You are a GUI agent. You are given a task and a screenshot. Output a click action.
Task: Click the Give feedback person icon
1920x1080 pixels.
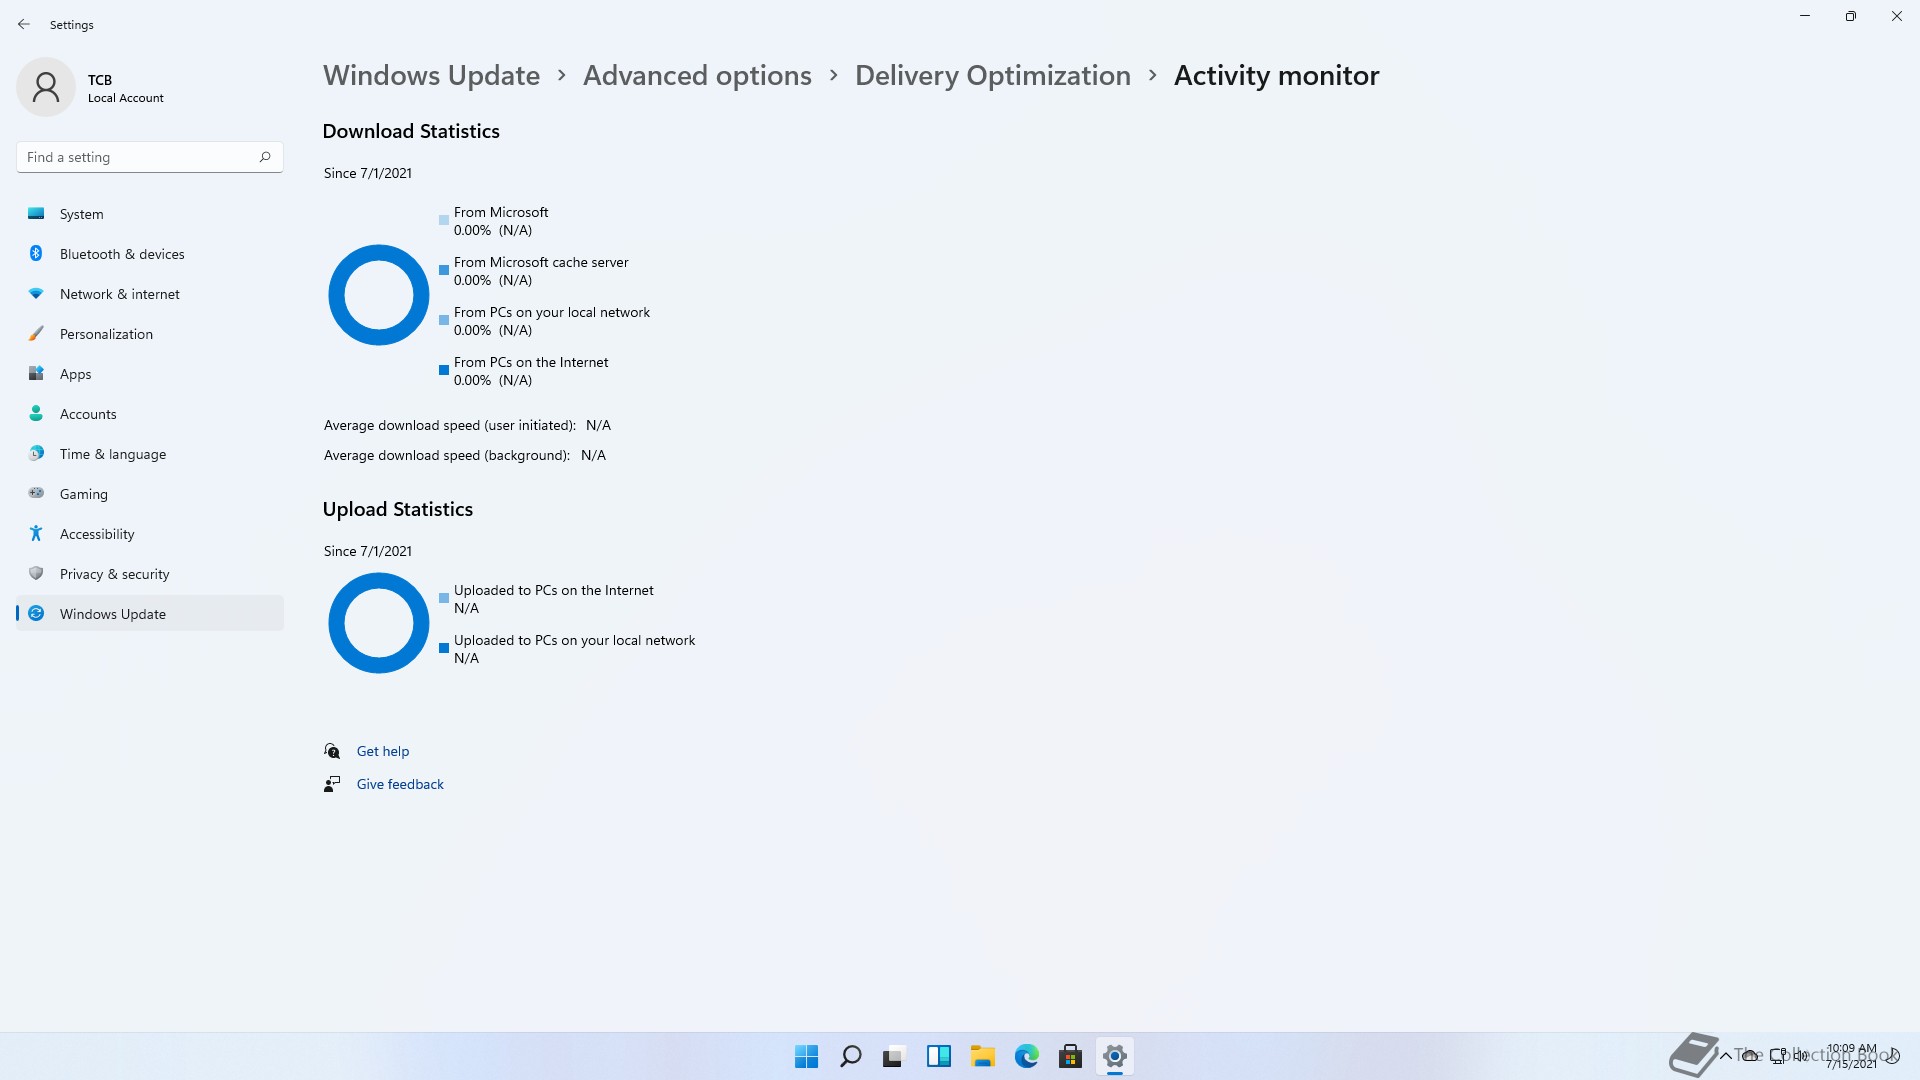tap(332, 784)
